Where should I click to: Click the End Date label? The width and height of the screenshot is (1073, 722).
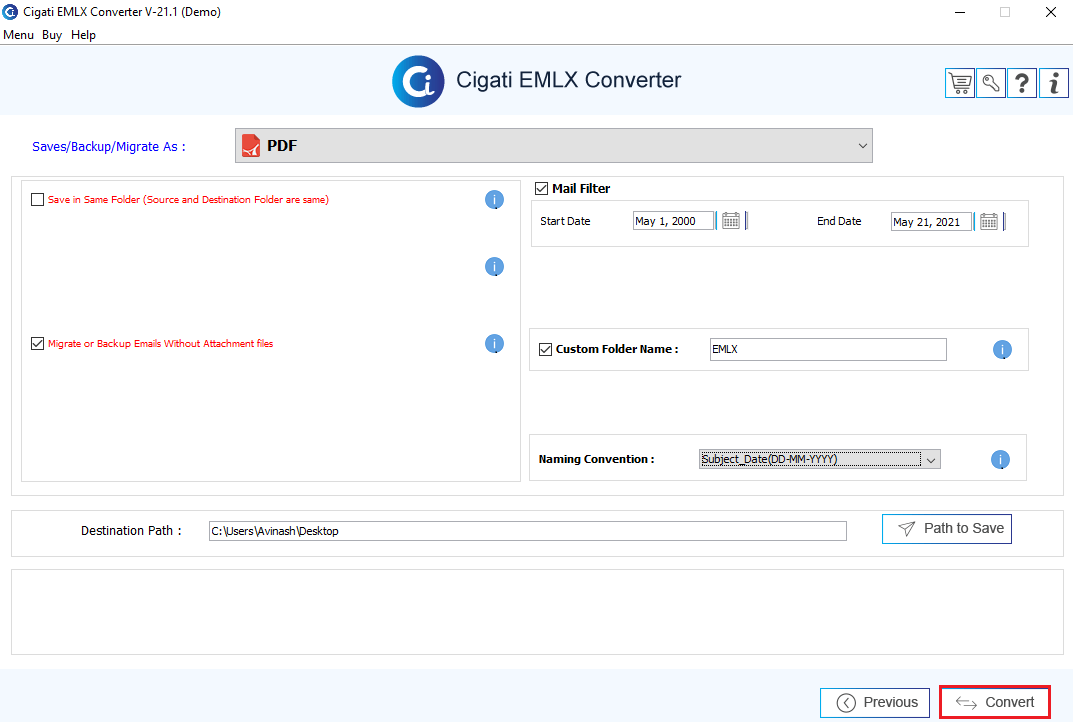pos(839,221)
